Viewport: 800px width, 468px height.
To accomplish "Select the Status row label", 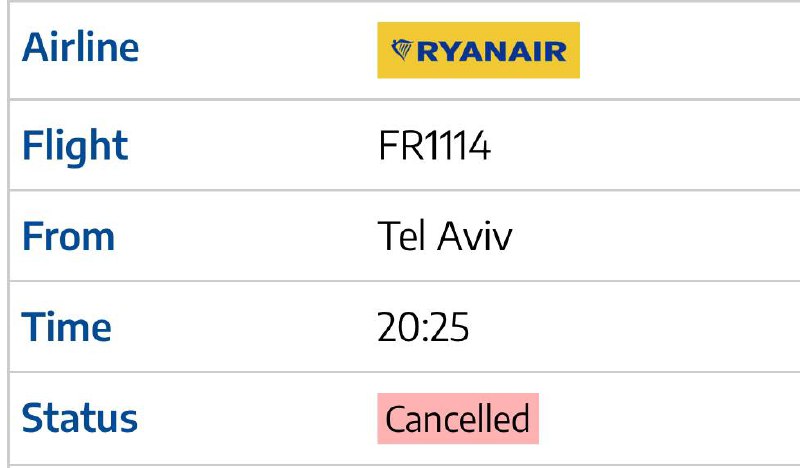I will pos(79,418).
